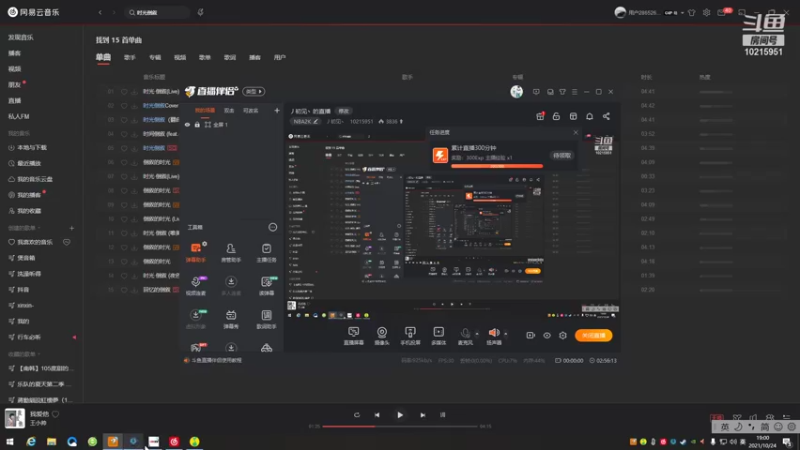Viewport: 800px width, 450px height.
Task: Add 手机投屏 phone screen source
Action: pyautogui.click(x=410, y=336)
